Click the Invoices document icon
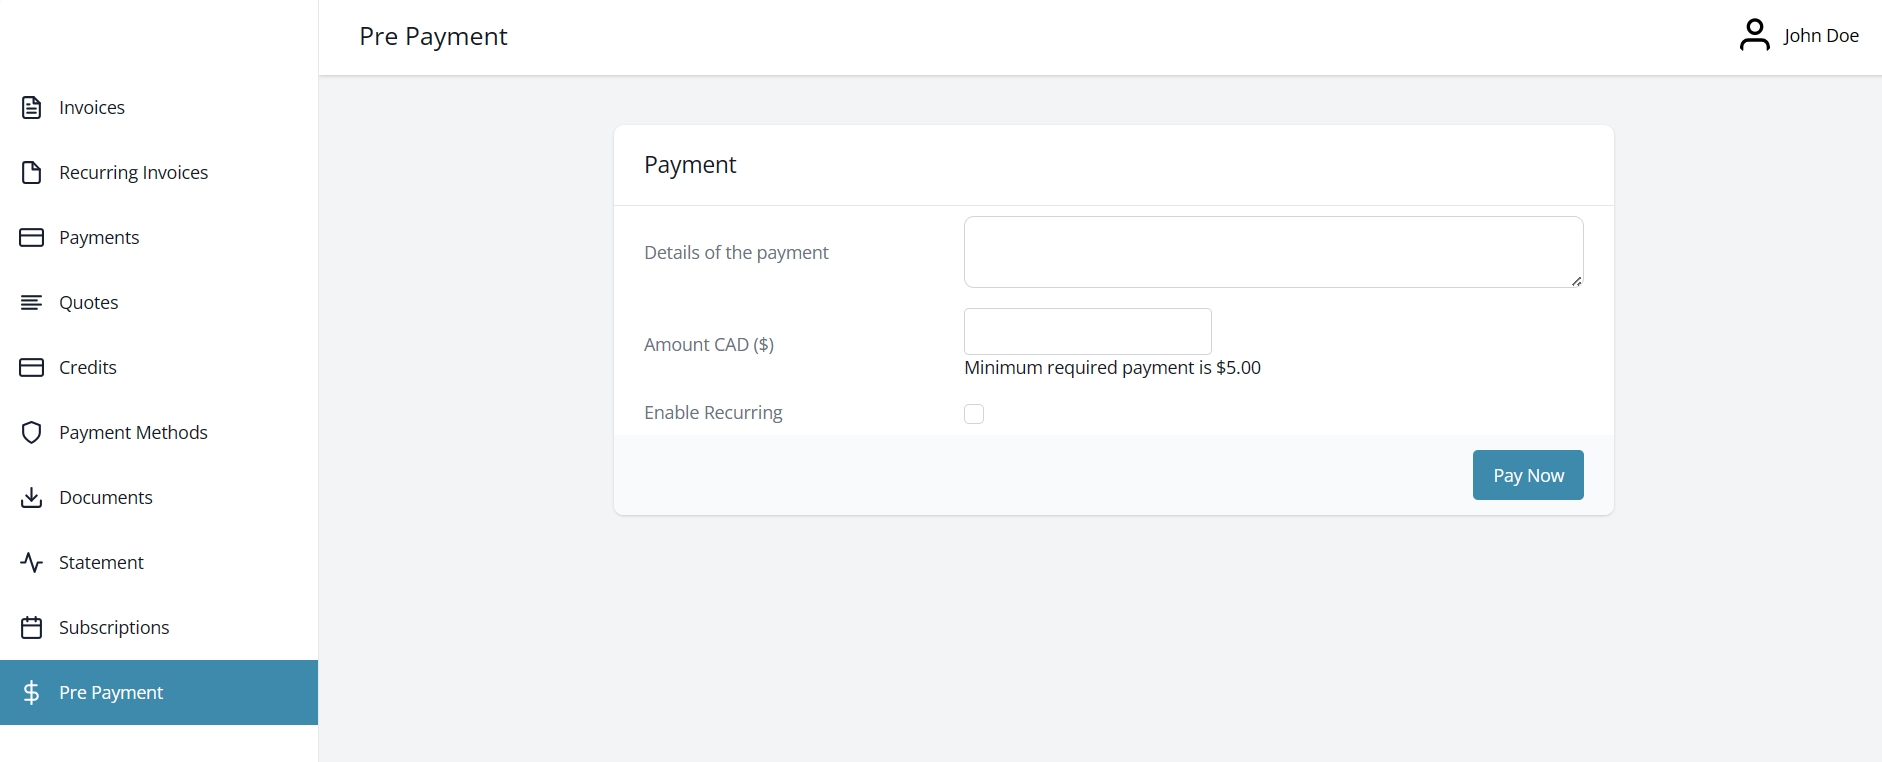1882x762 pixels. tap(31, 107)
